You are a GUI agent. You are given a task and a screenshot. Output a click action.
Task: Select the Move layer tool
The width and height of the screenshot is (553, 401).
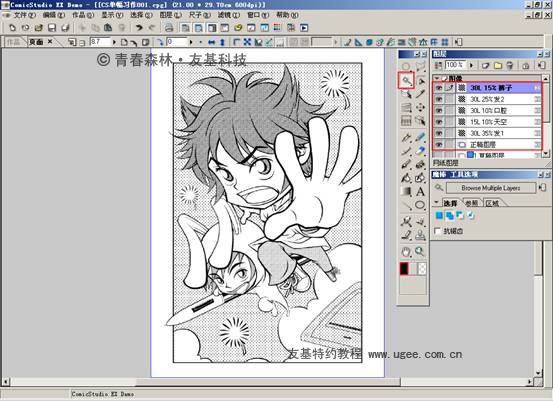420,108
